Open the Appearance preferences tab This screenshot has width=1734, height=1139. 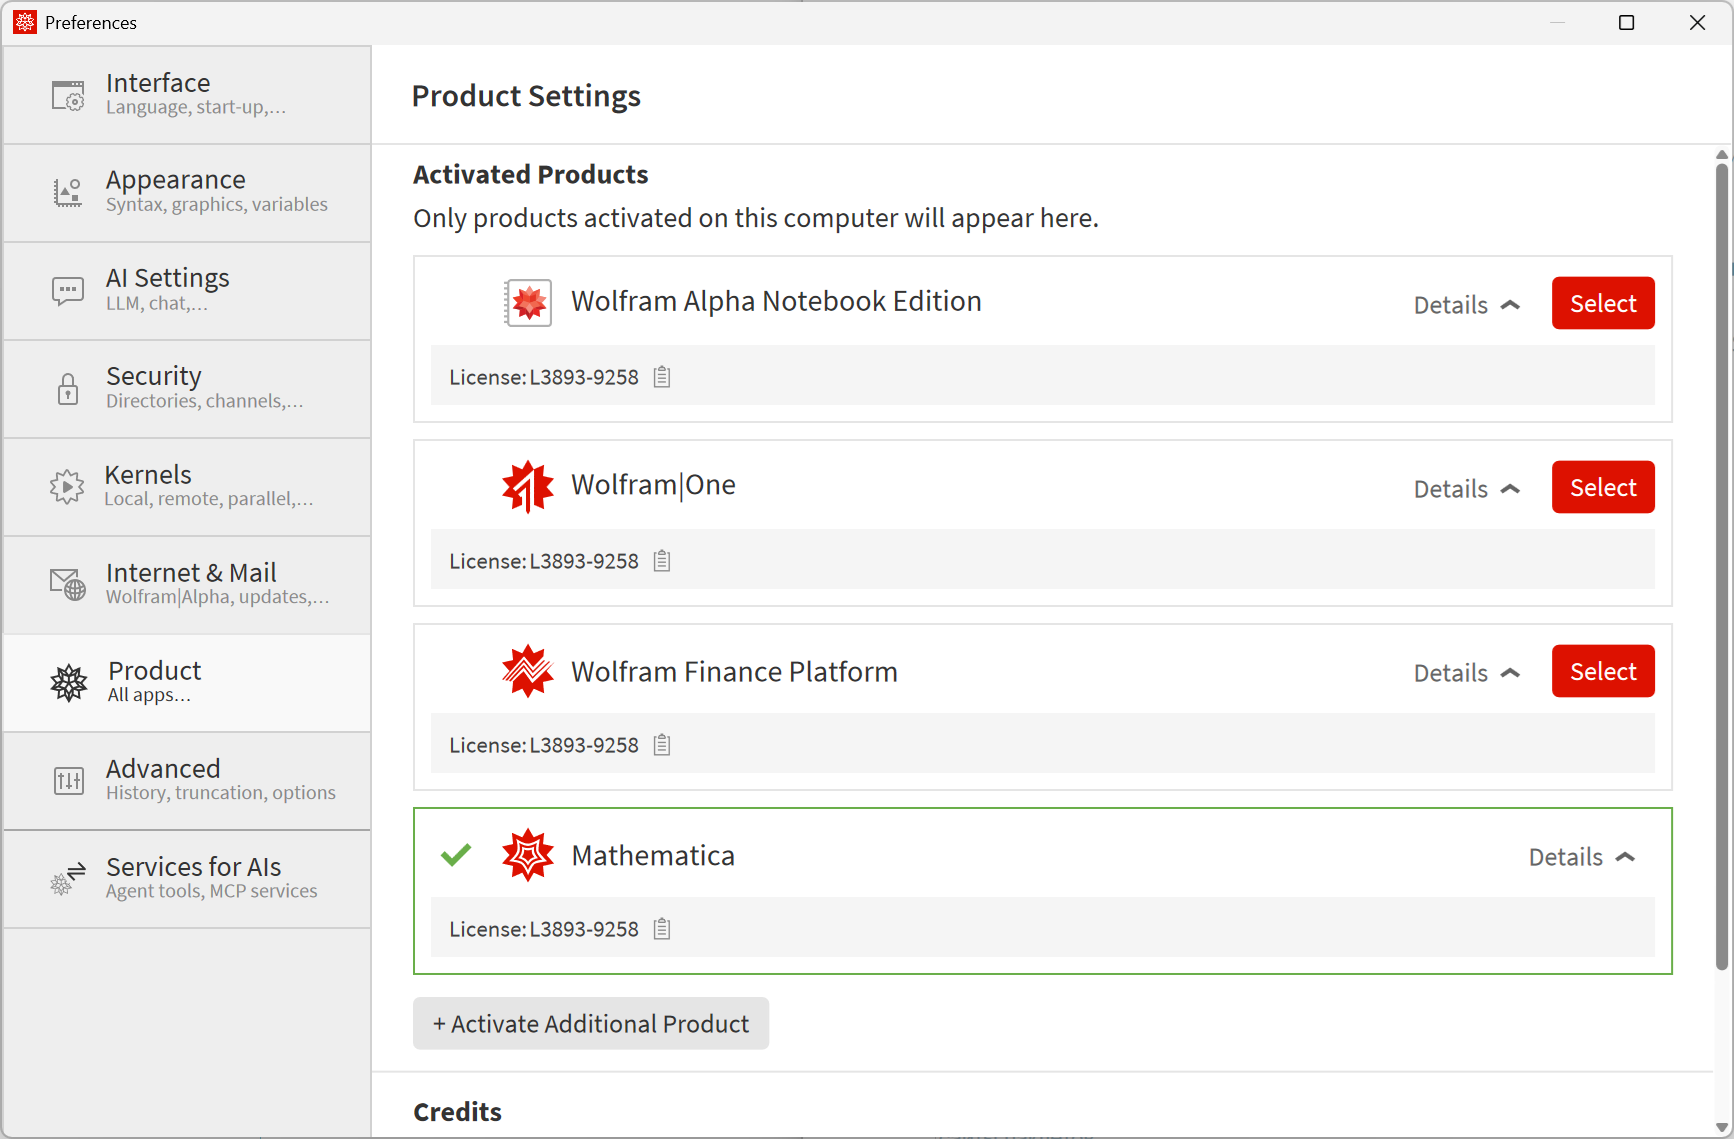click(x=187, y=193)
